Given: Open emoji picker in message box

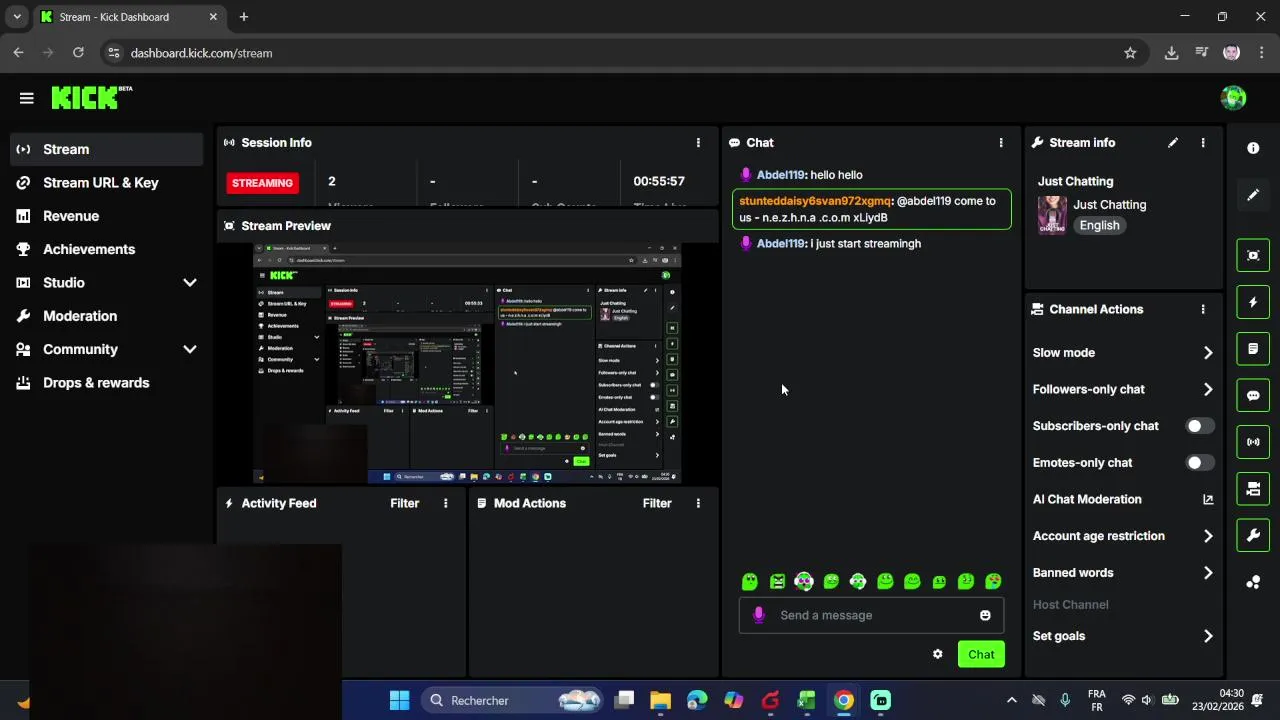Looking at the screenshot, I should pyautogui.click(x=985, y=616).
